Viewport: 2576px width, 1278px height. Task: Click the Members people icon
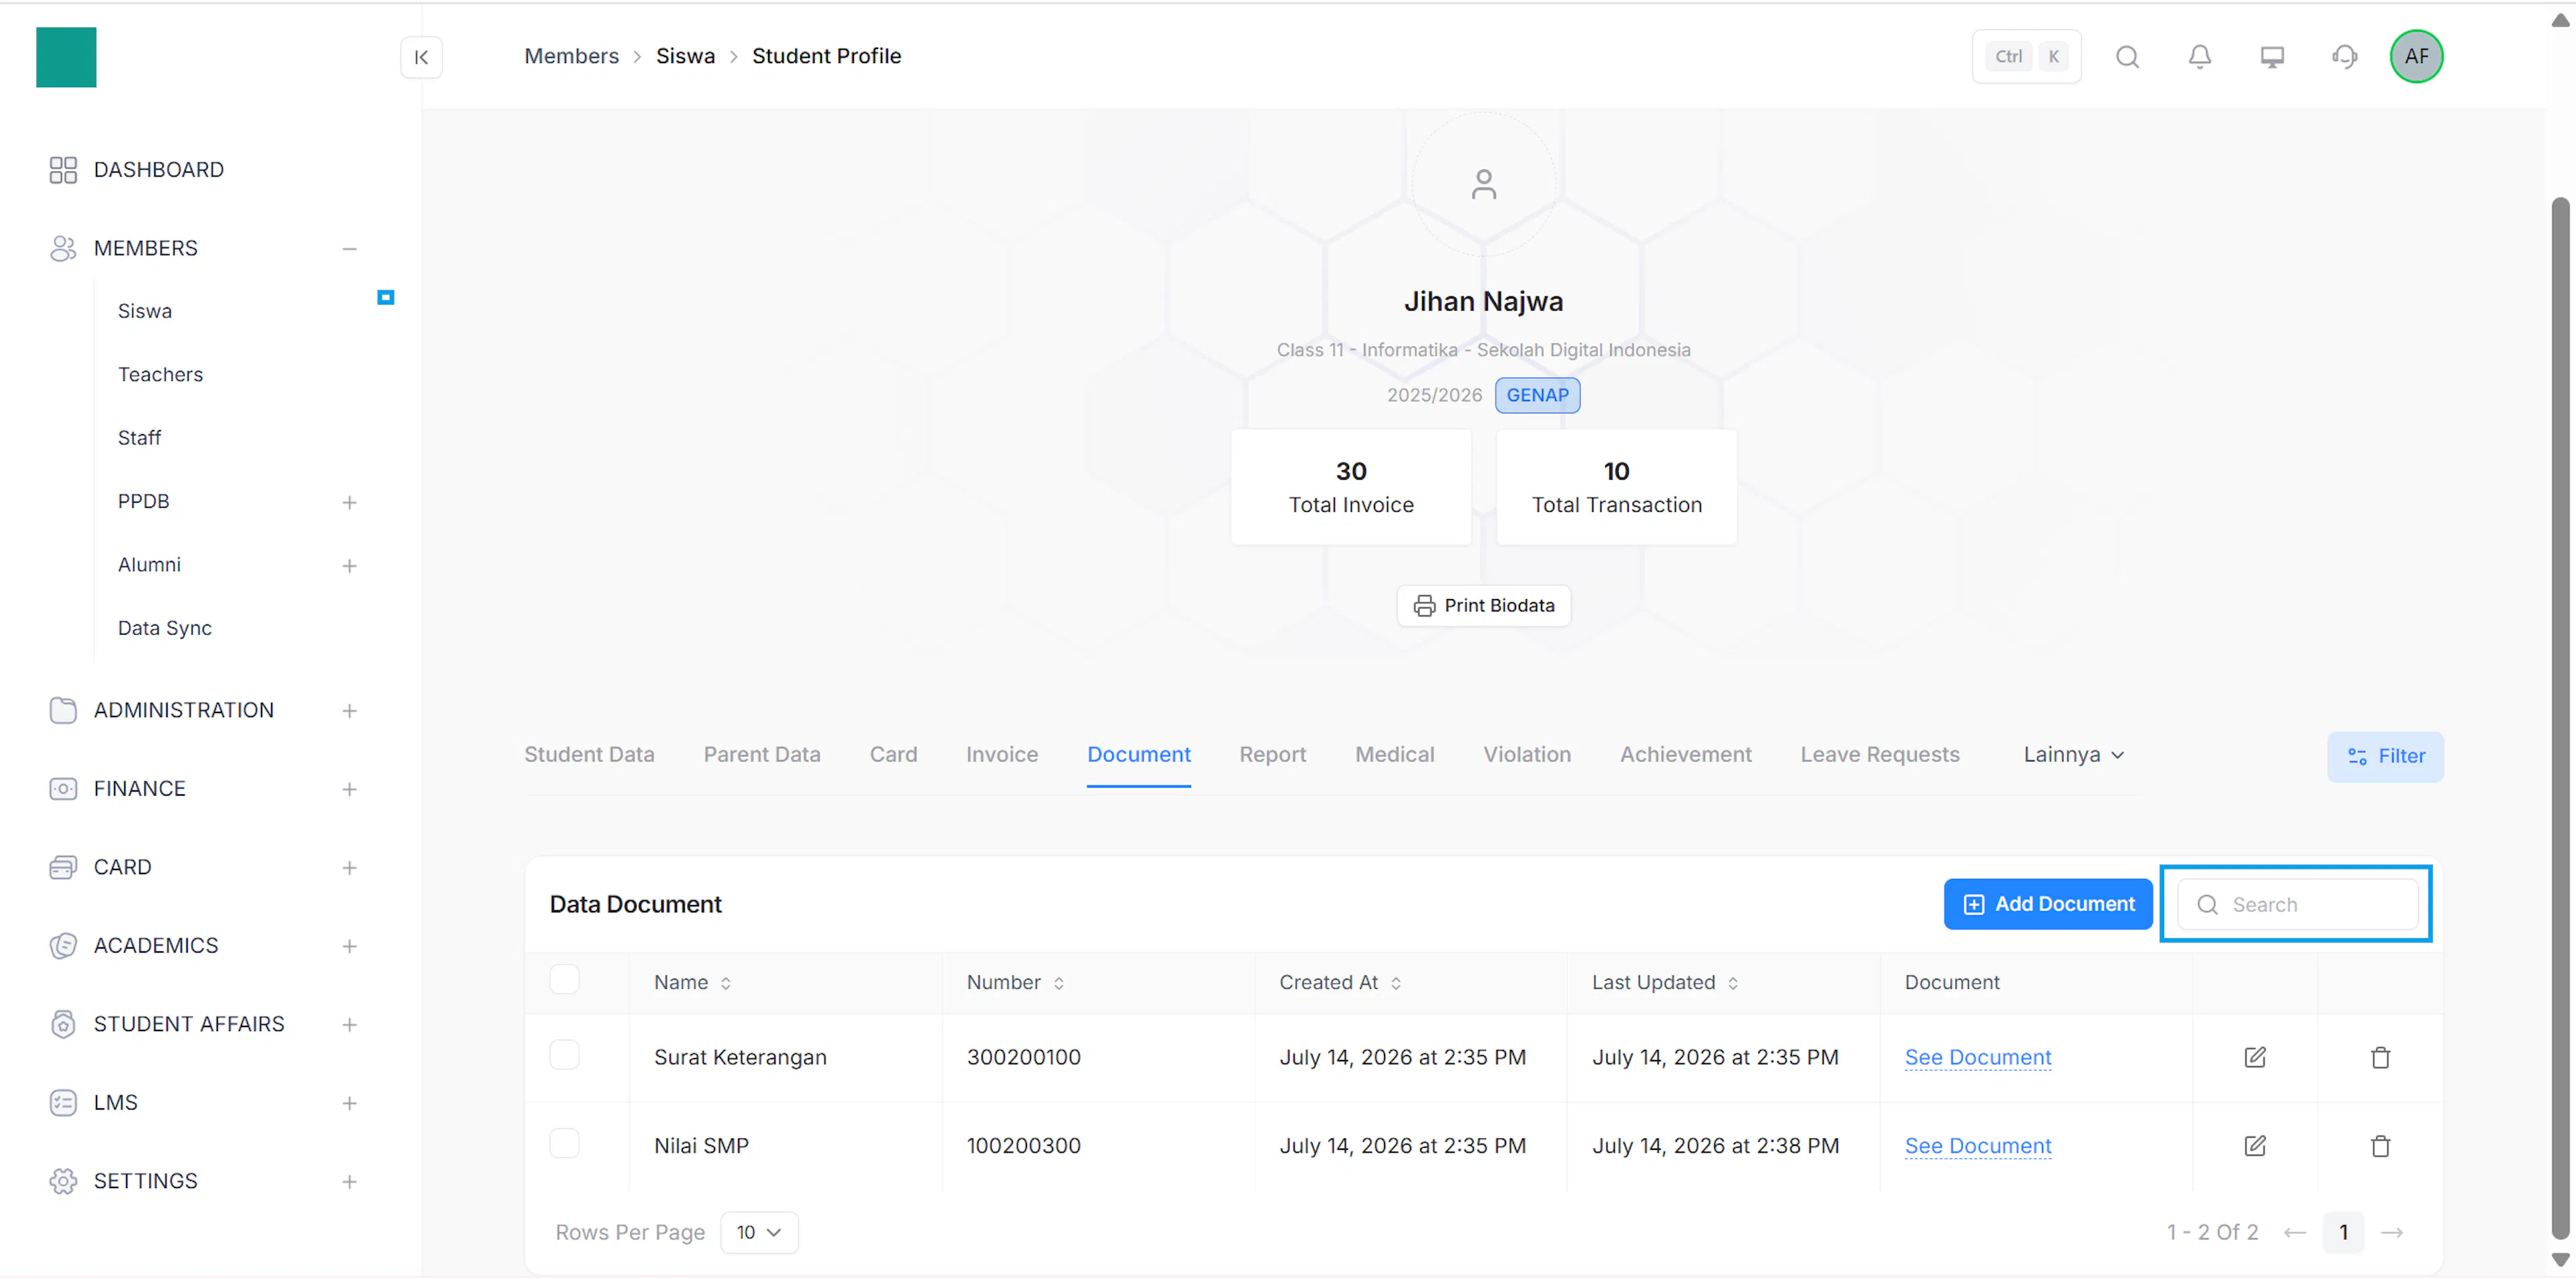coord(63,248)
